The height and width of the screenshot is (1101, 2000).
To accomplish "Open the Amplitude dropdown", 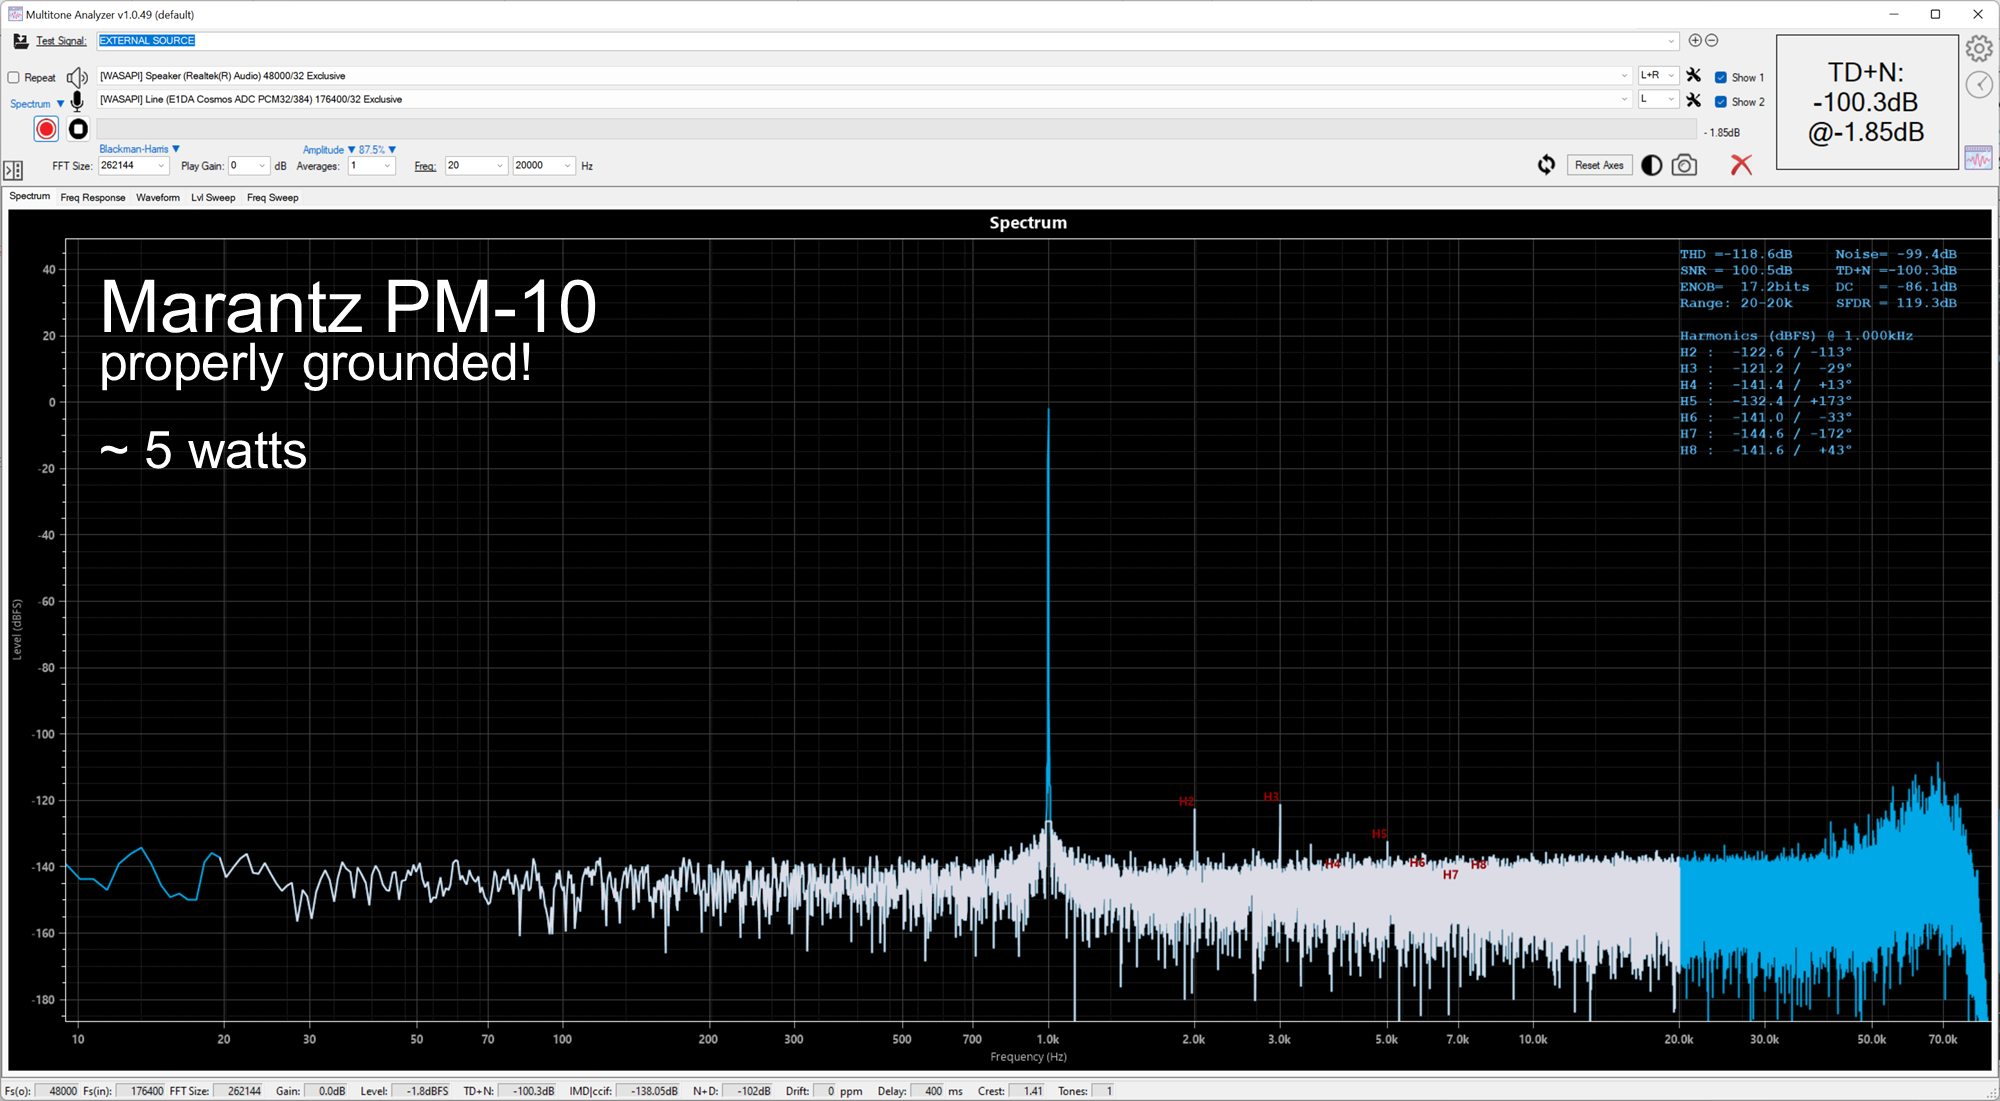I will point(329,150).
